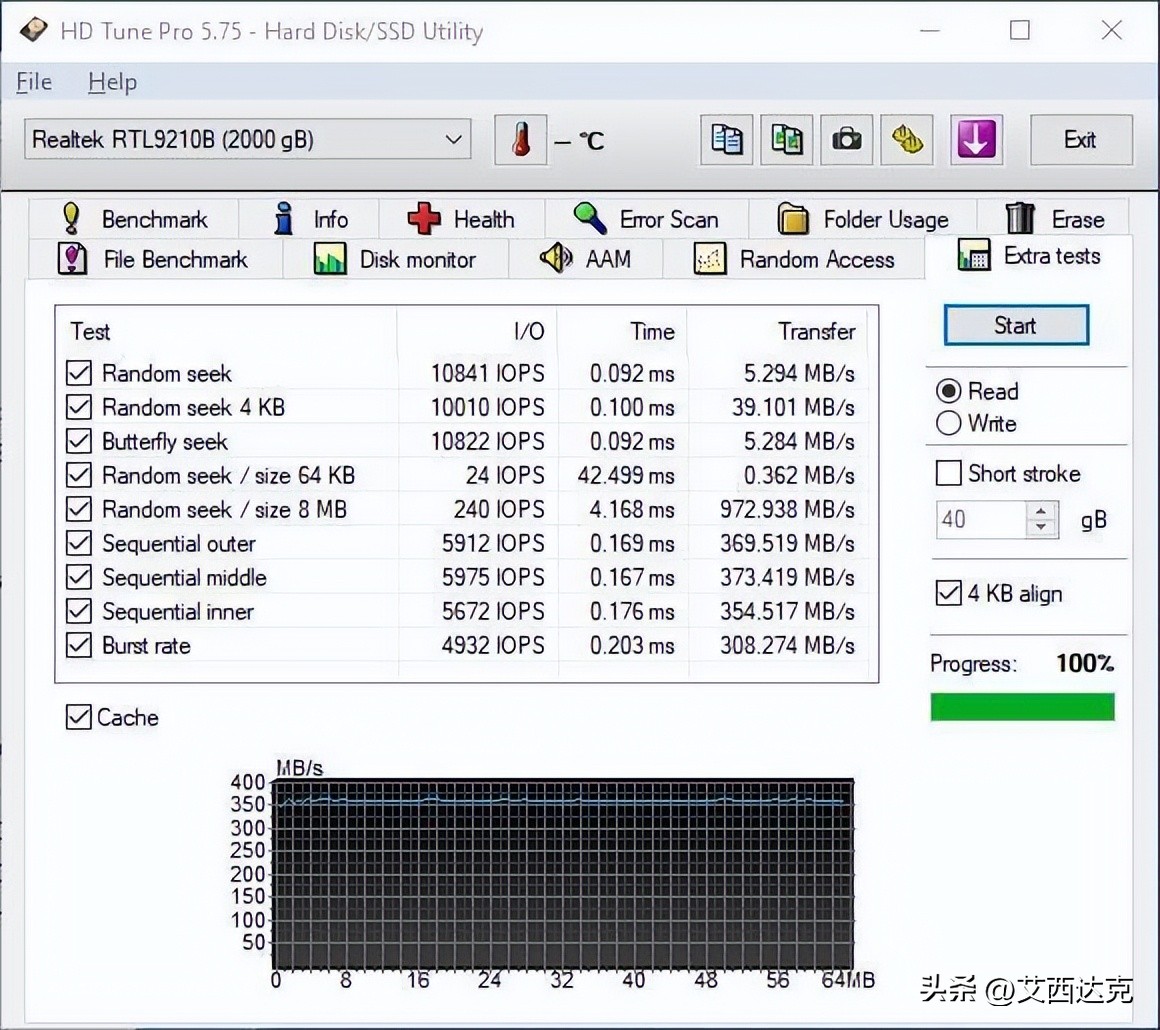
Task: Click the gB stepper up arrow
Action: point(1041,511)
